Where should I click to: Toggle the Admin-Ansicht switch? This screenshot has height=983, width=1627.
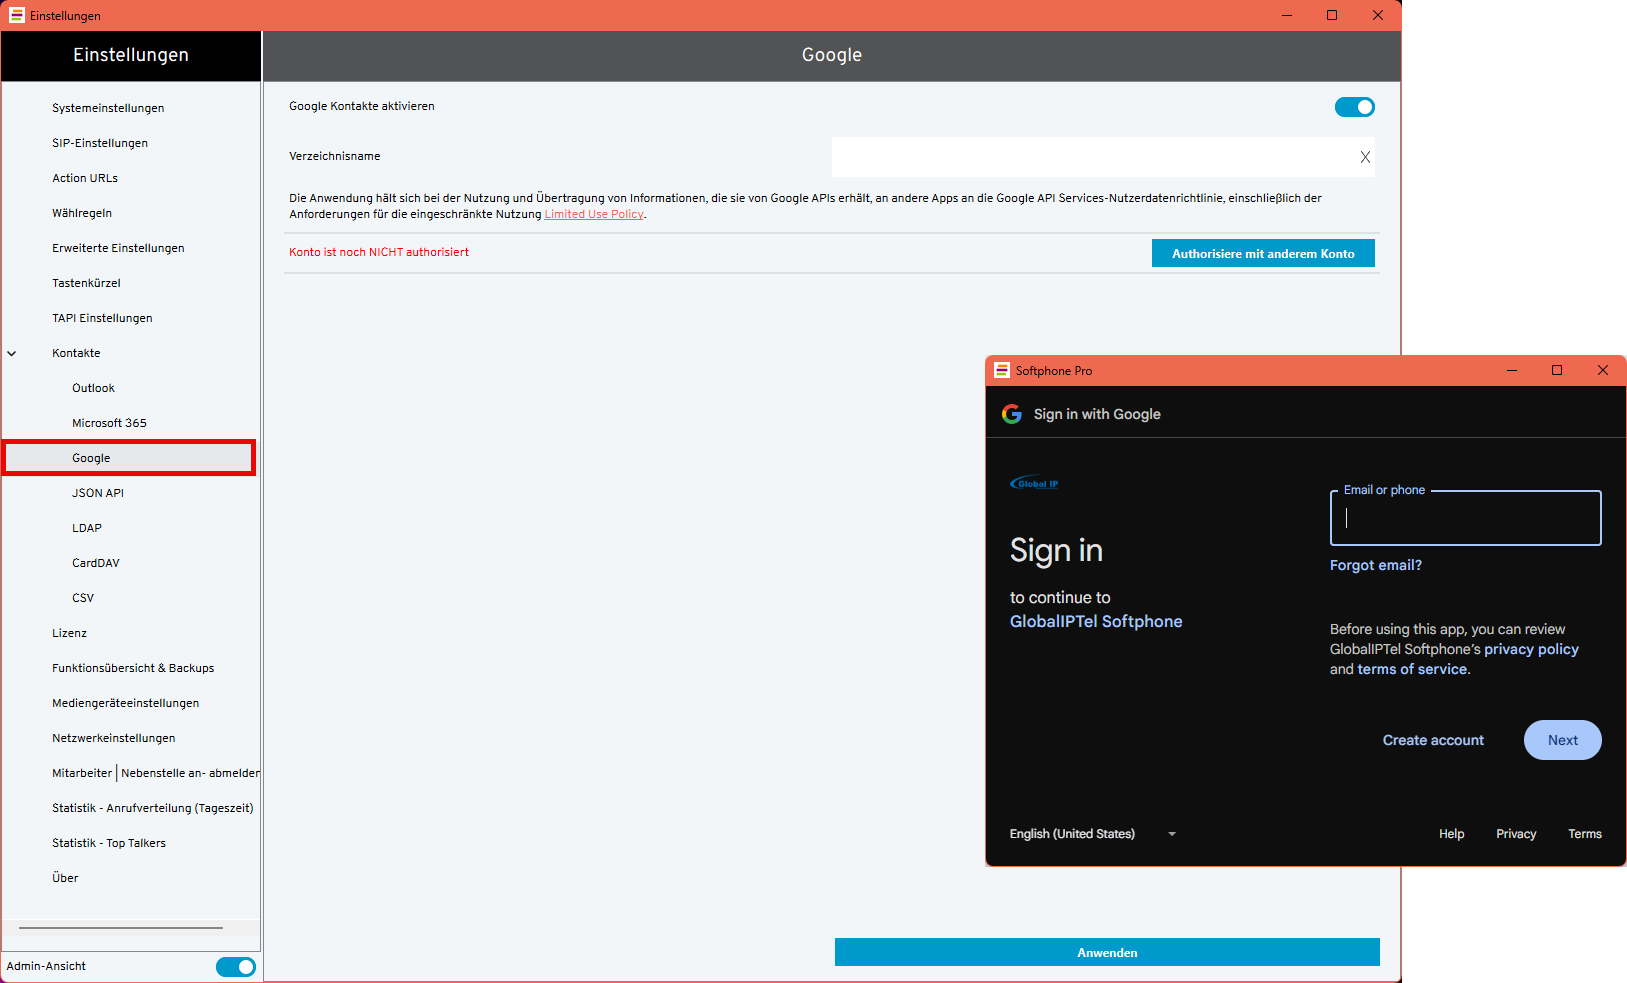236,966
